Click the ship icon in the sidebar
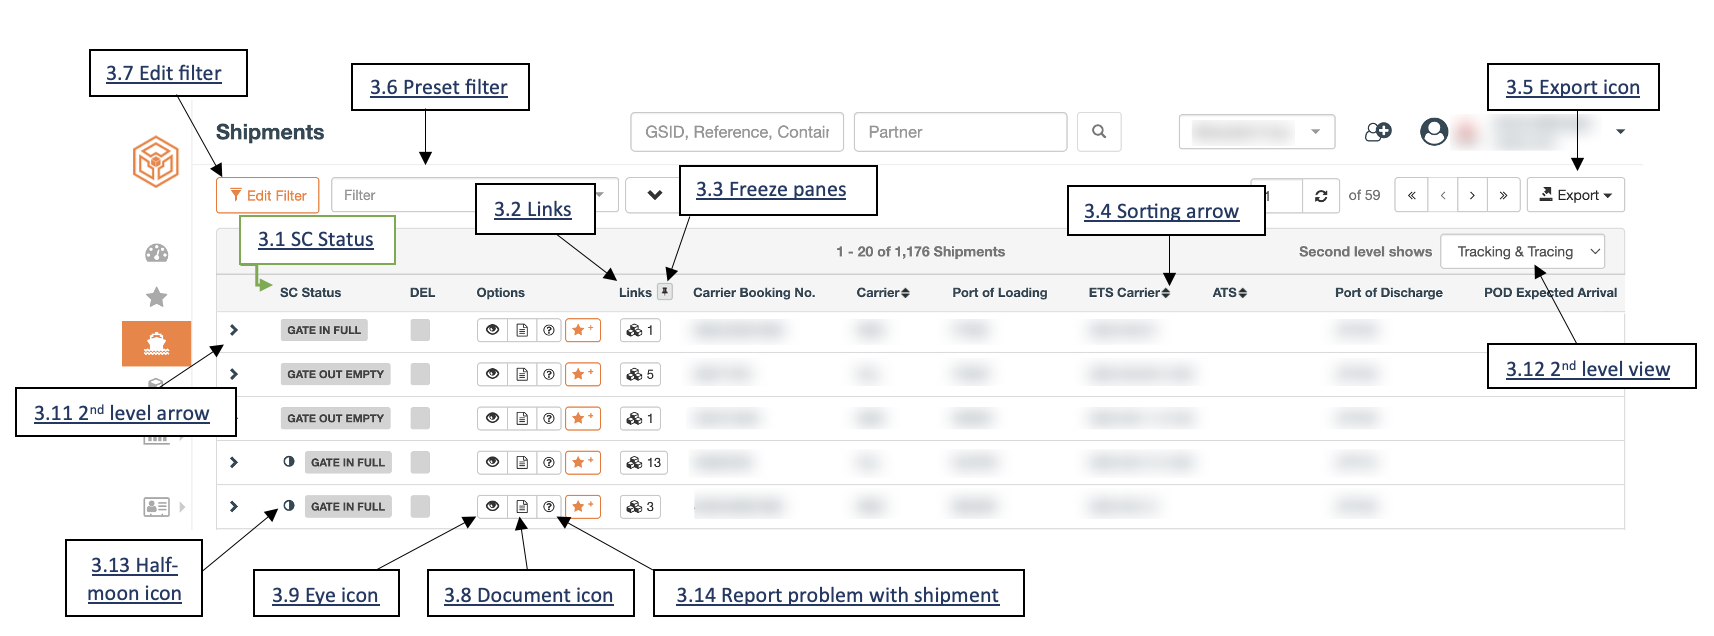The height and width of the screenshot is (636, 1714). (156, 344)
